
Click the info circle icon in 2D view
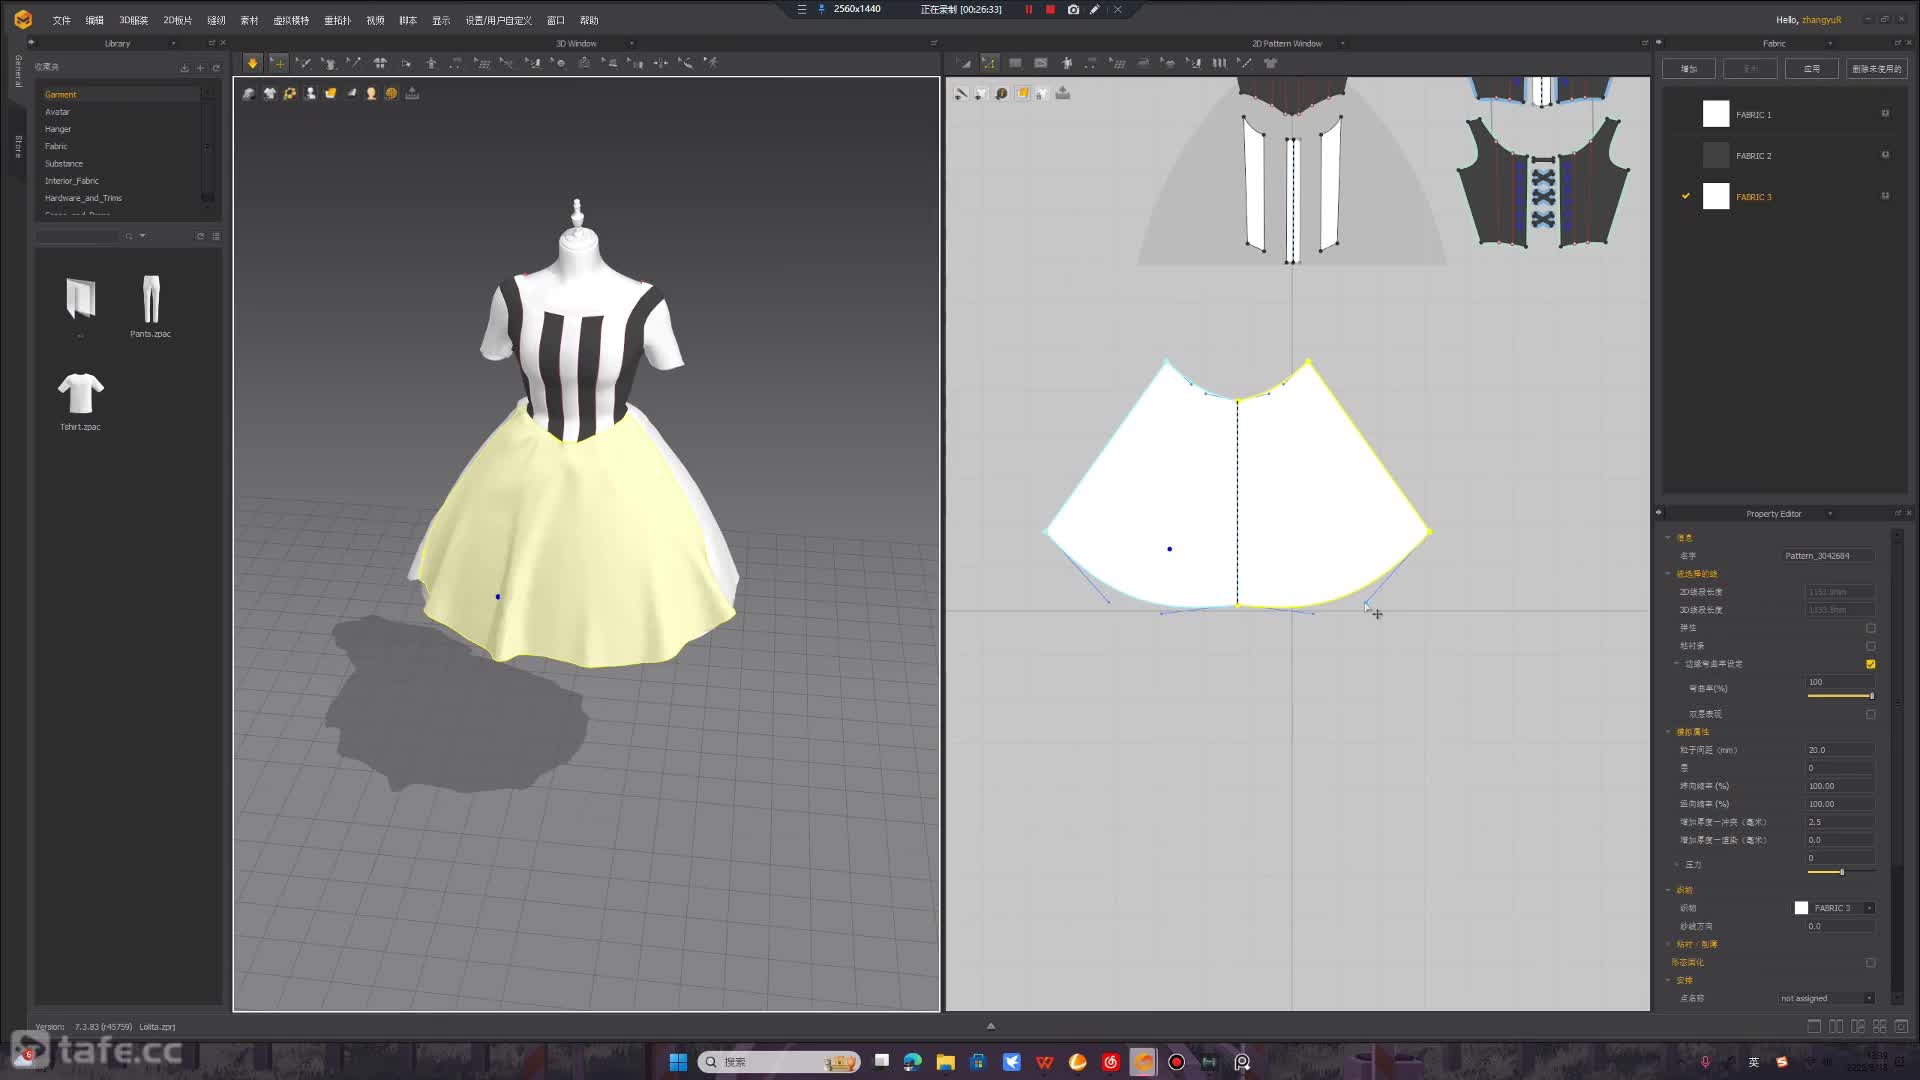pos(1001,93)
